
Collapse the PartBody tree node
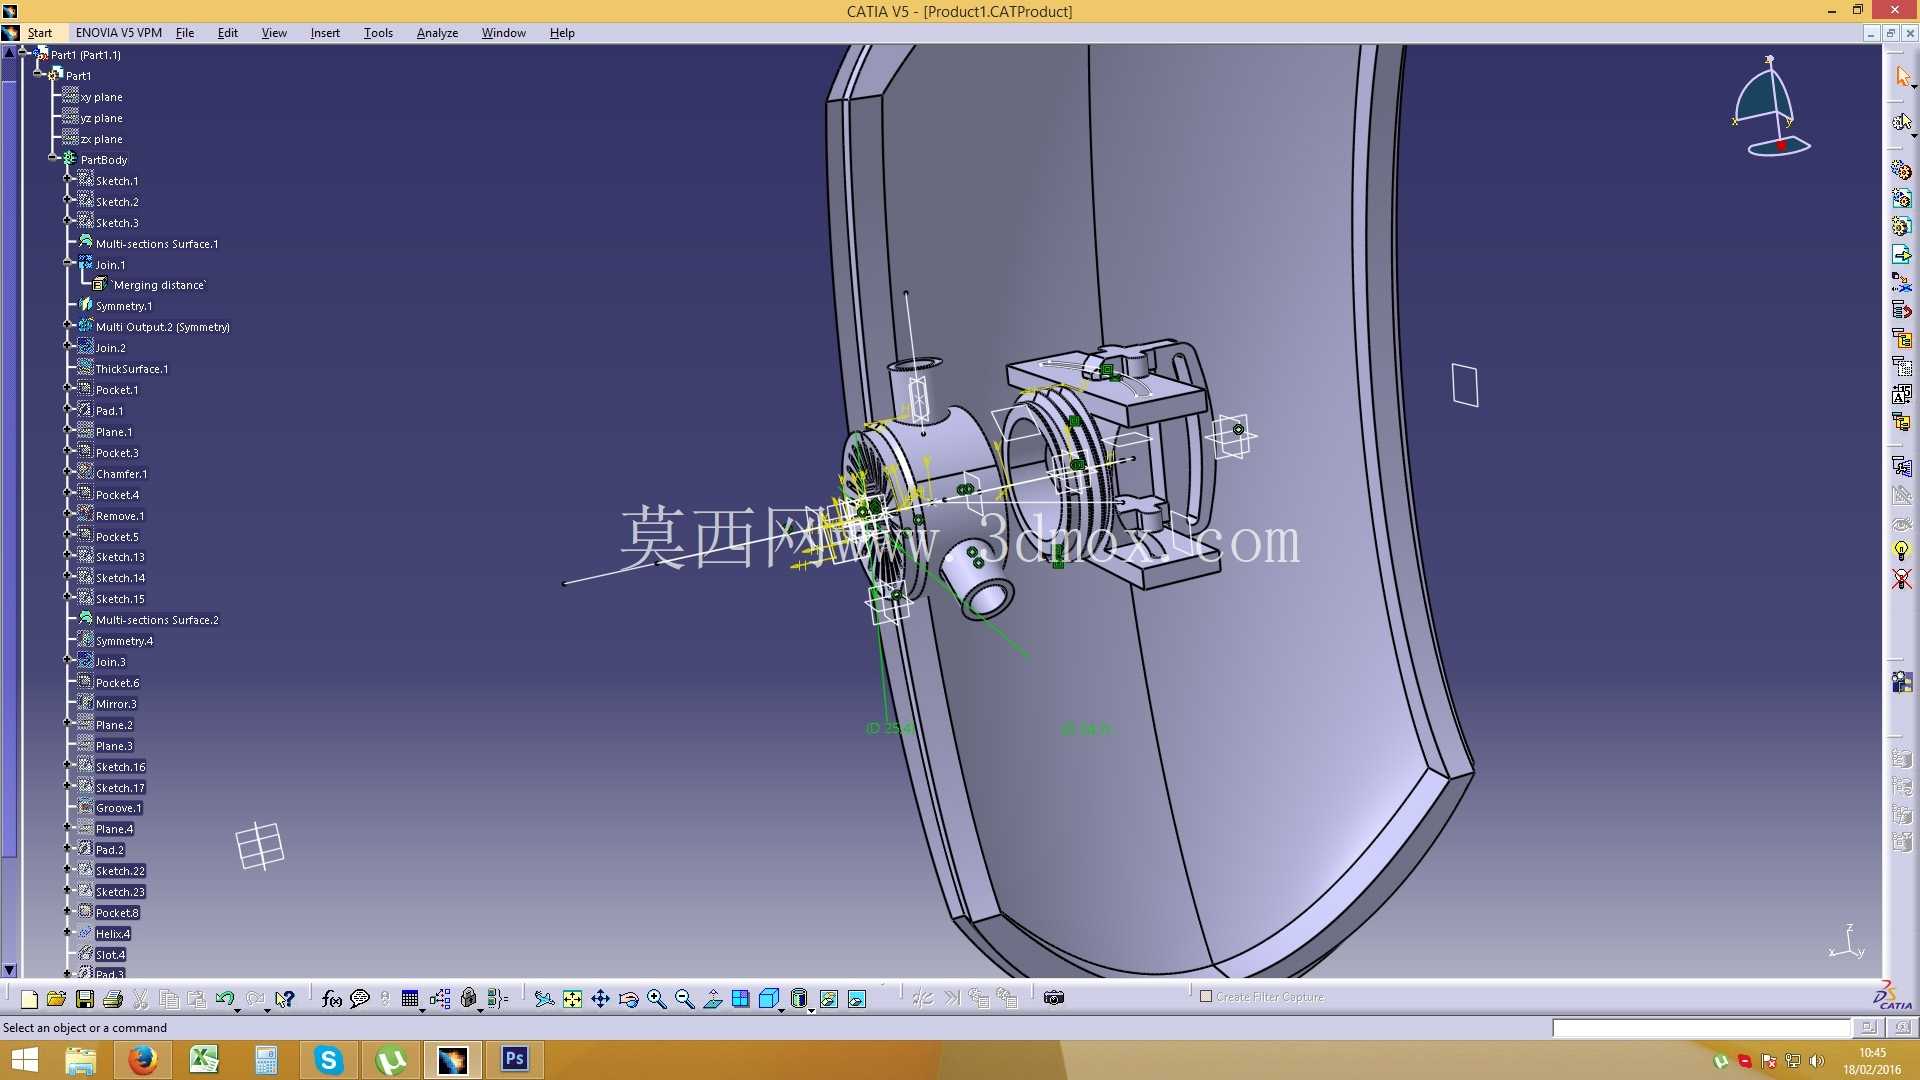[52, 158]
